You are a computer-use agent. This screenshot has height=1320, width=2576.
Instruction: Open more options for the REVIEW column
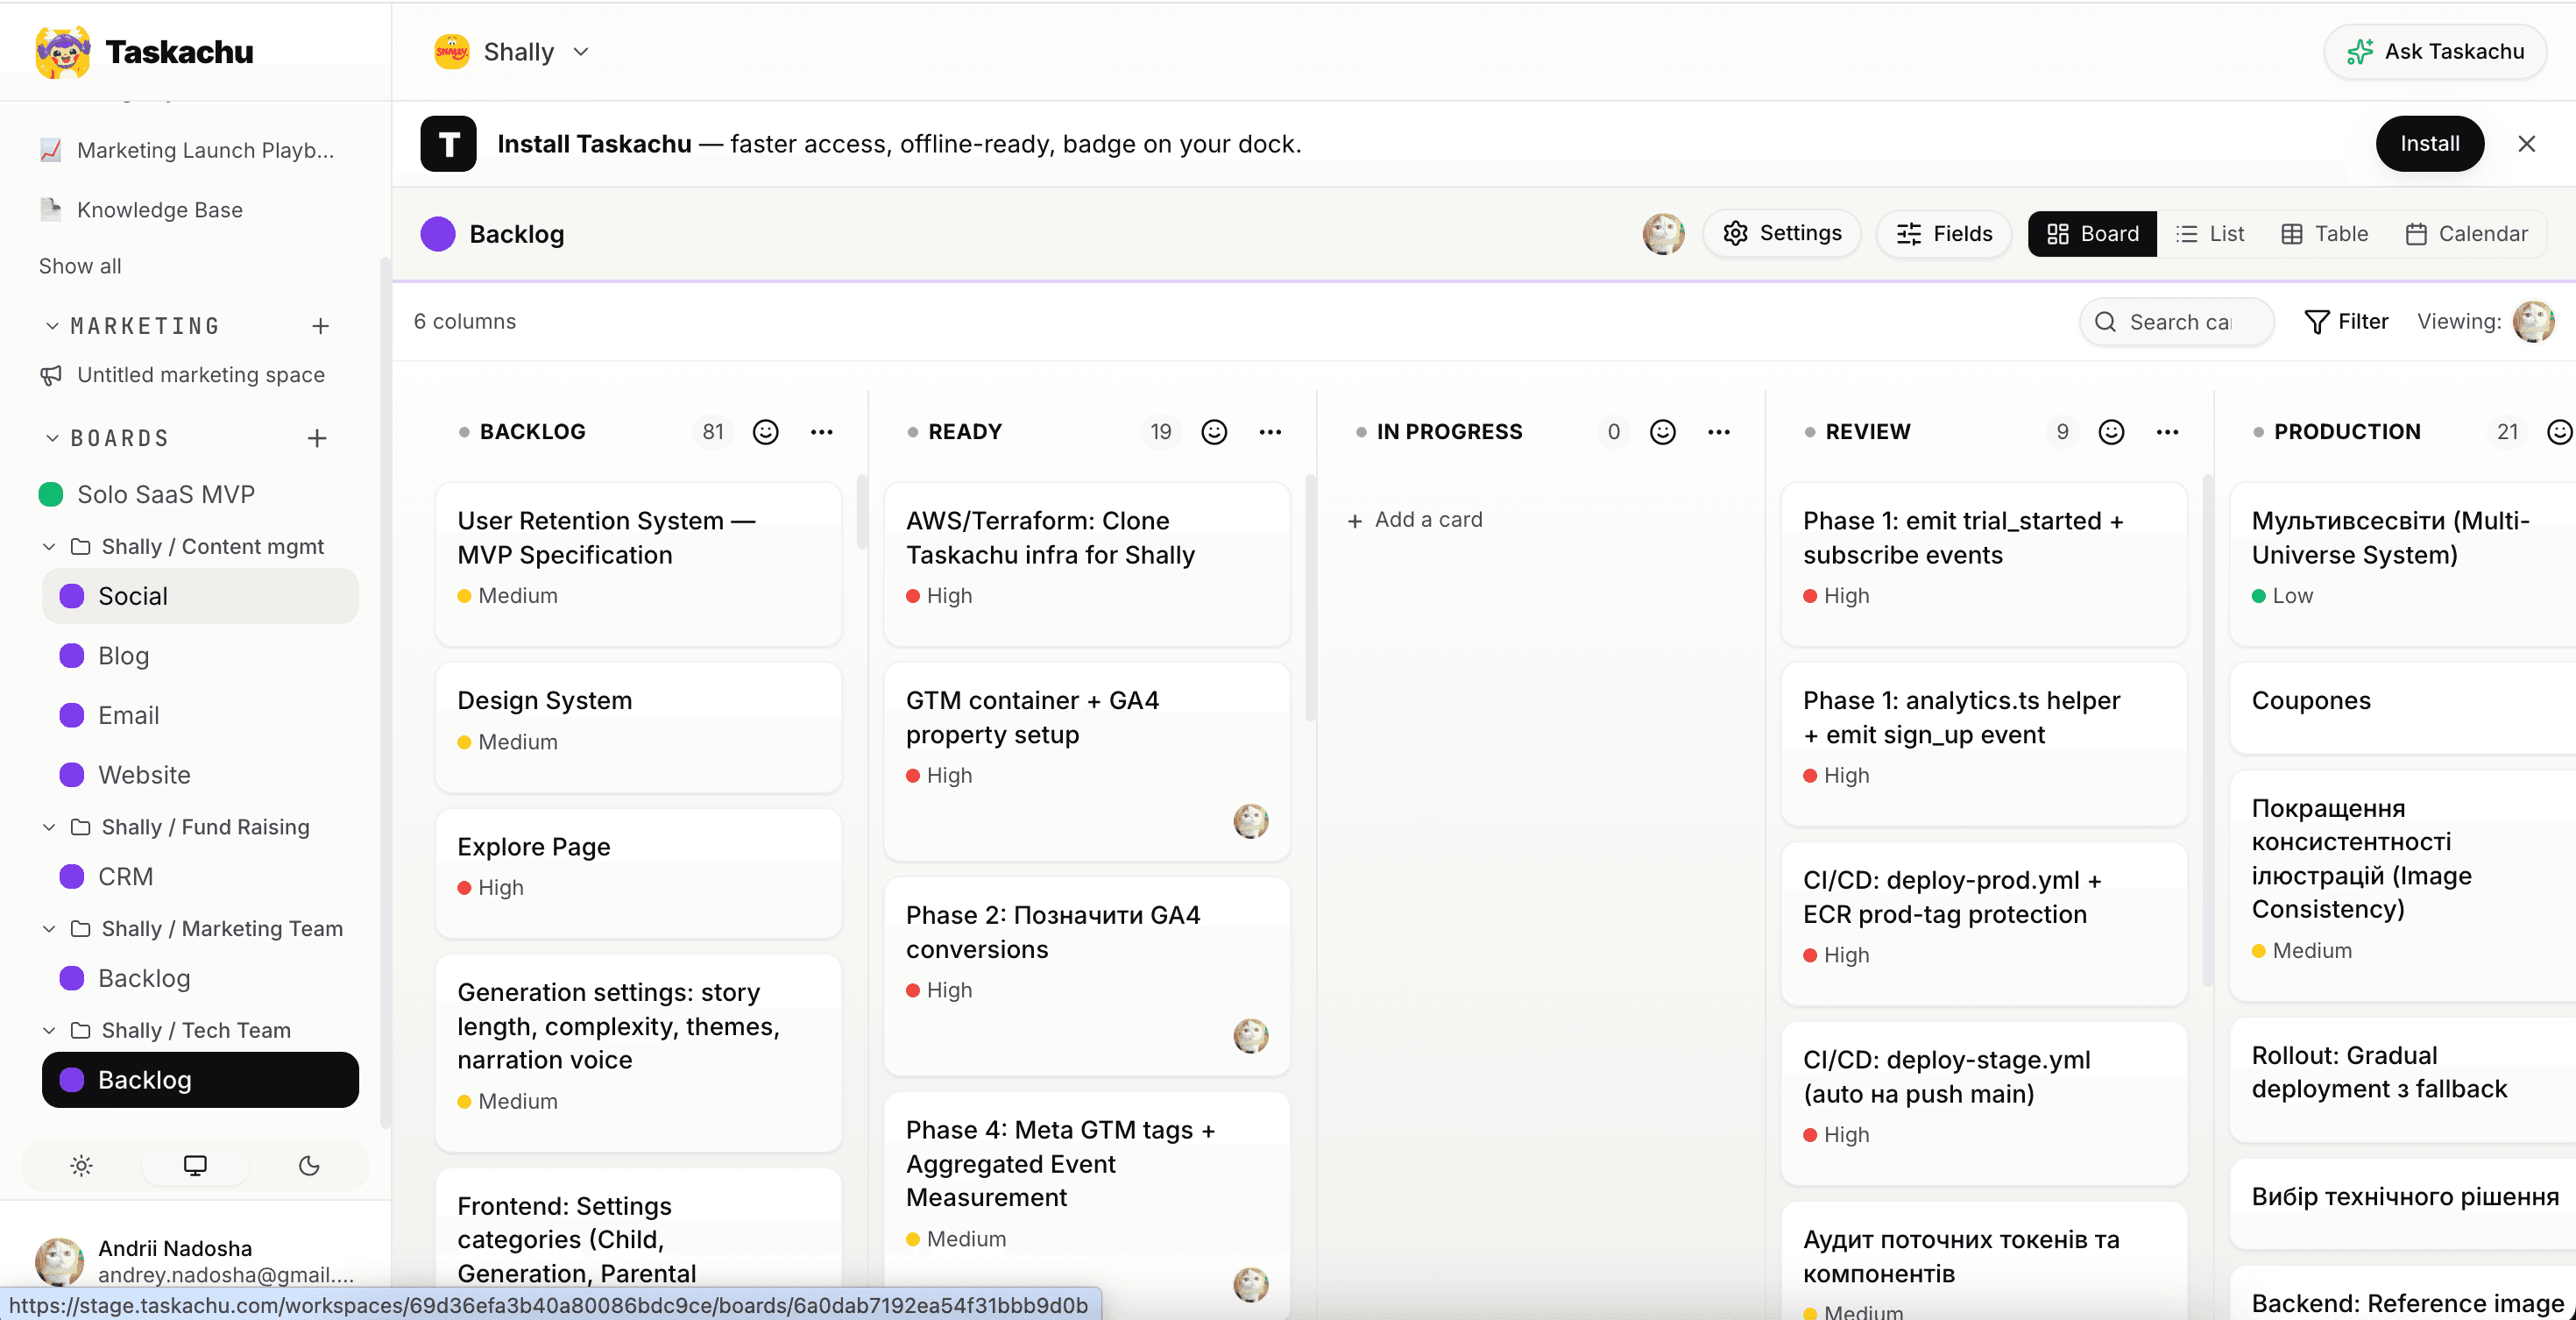click(2167, 432)
